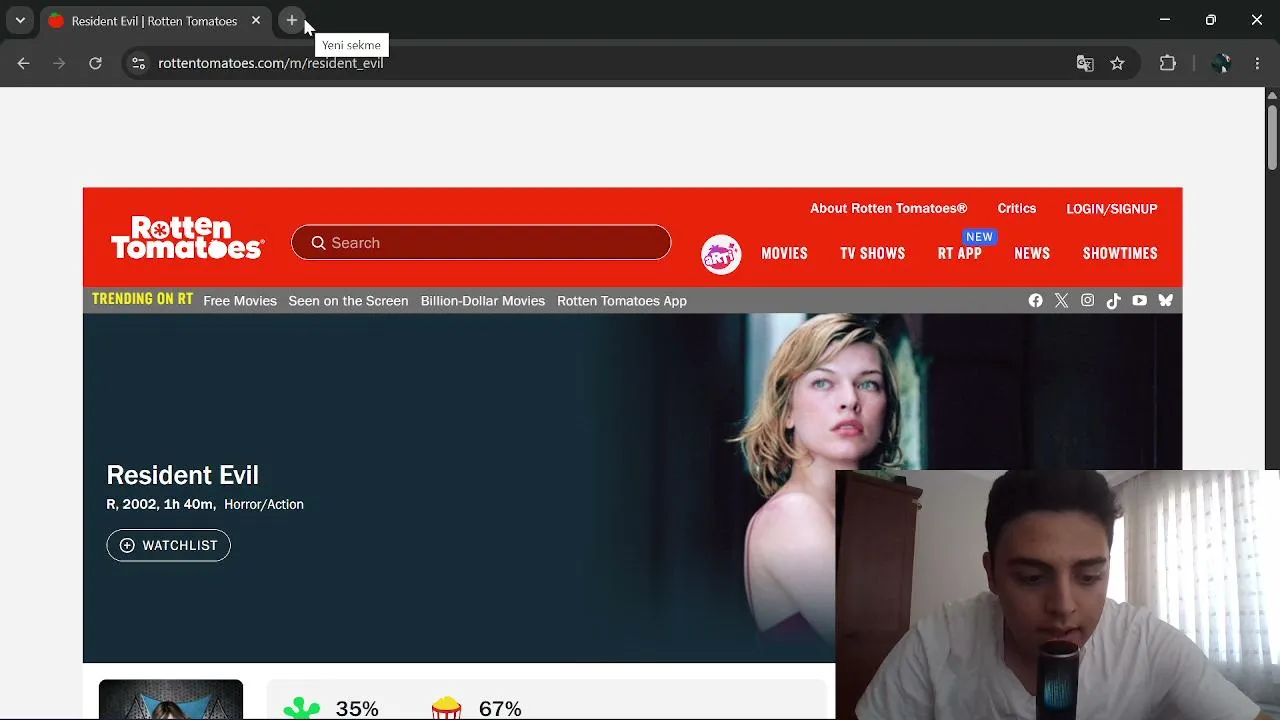This screenshot has height=720, width=1280.
Task: Open the browser extensions puzzle icon
Action: click(x=1167, y=63)
